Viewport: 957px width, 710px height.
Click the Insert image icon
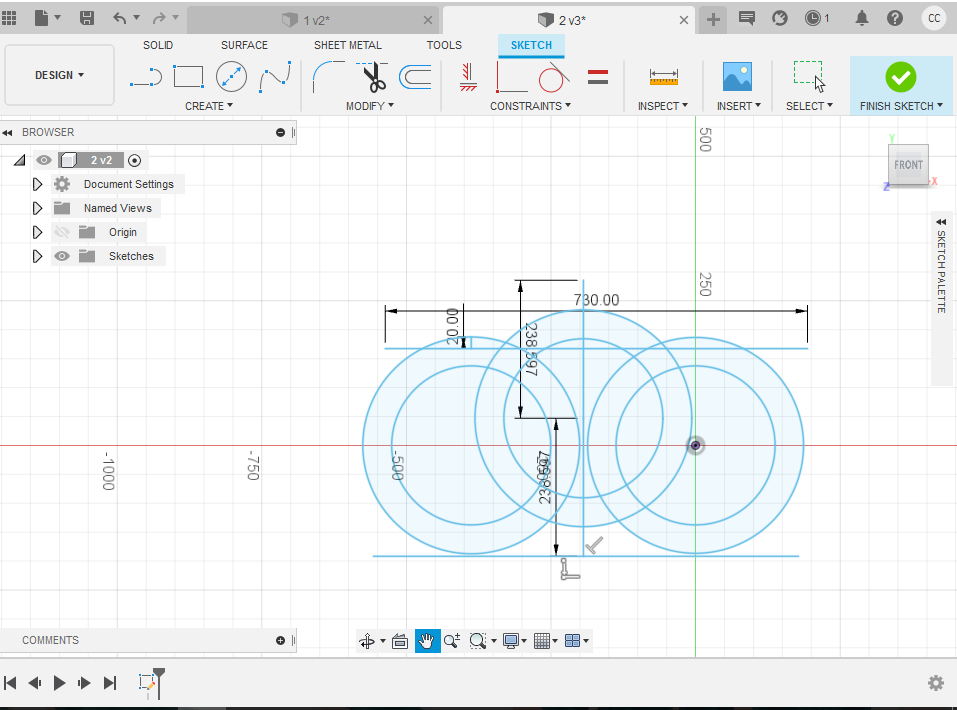(737, 77)
